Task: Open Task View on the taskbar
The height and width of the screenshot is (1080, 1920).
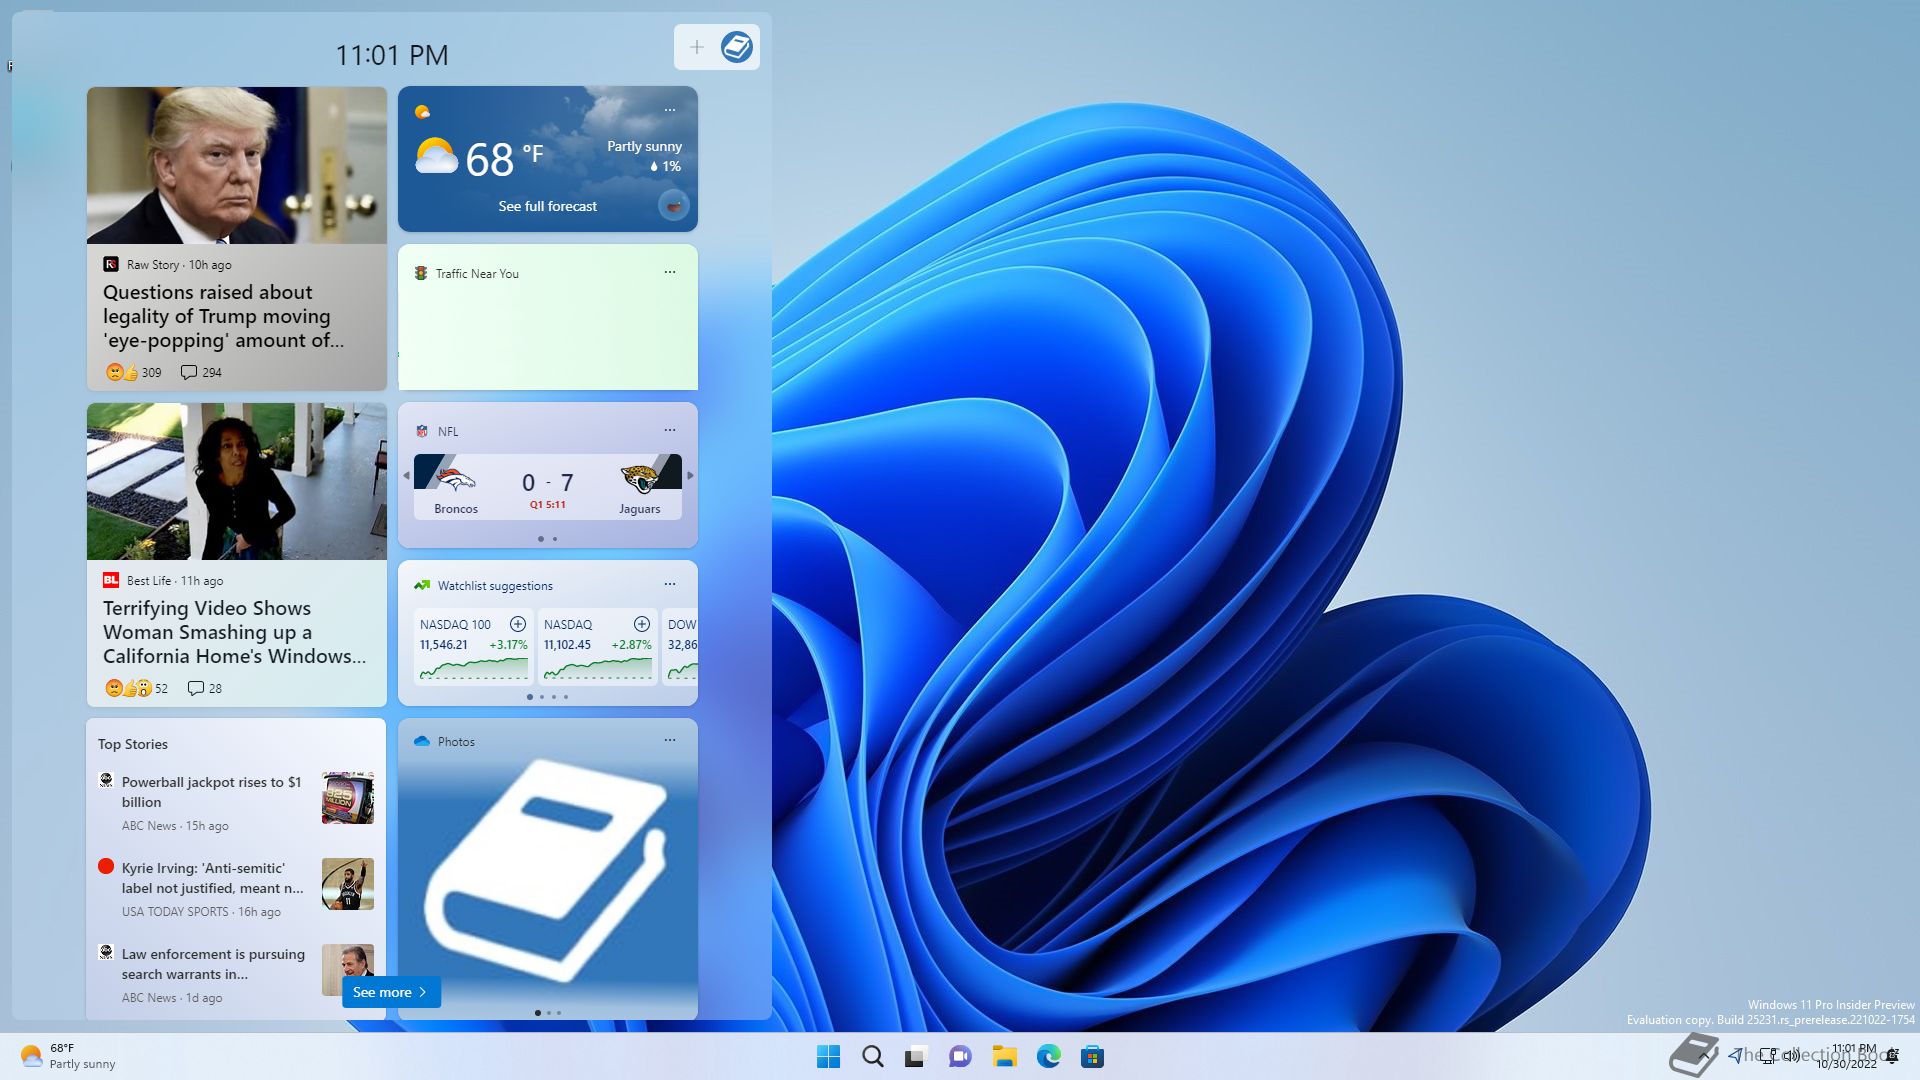Action: [x=916, y=1056]
